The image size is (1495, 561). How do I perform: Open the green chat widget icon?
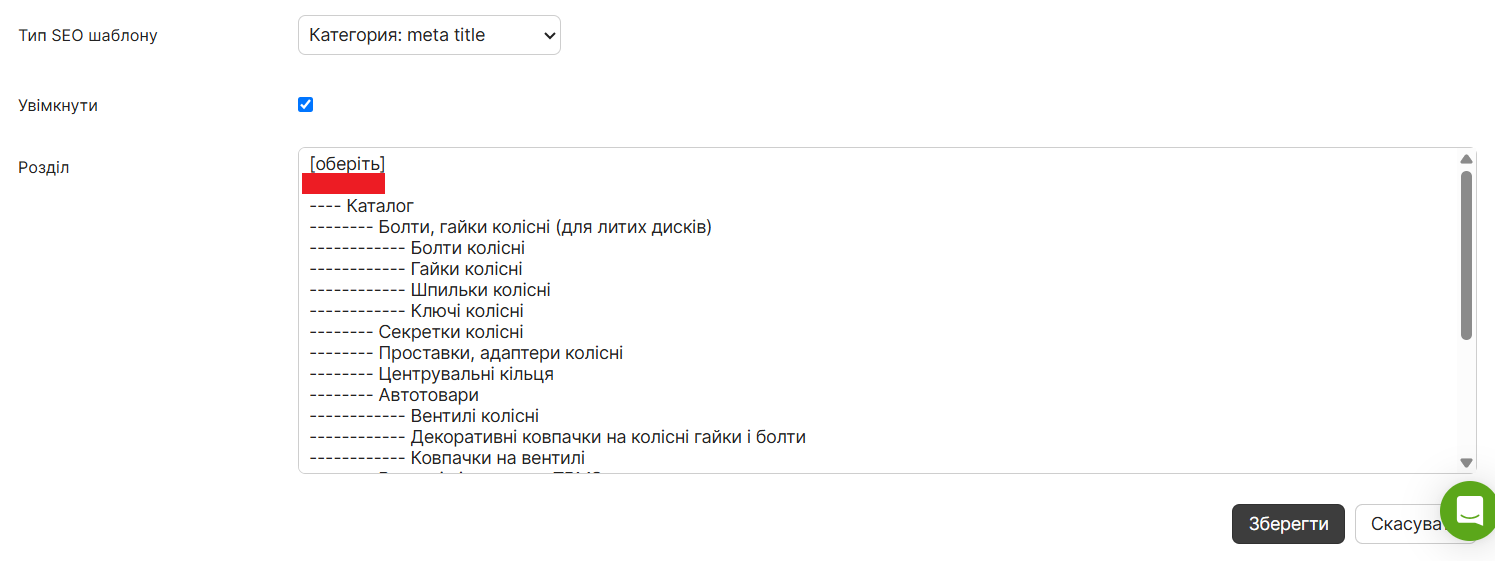tap(1469, 510)
